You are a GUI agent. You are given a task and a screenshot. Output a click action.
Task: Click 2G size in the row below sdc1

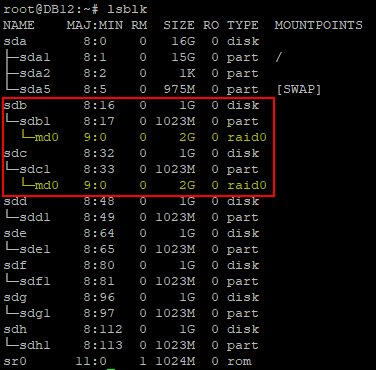click(187, 185)
